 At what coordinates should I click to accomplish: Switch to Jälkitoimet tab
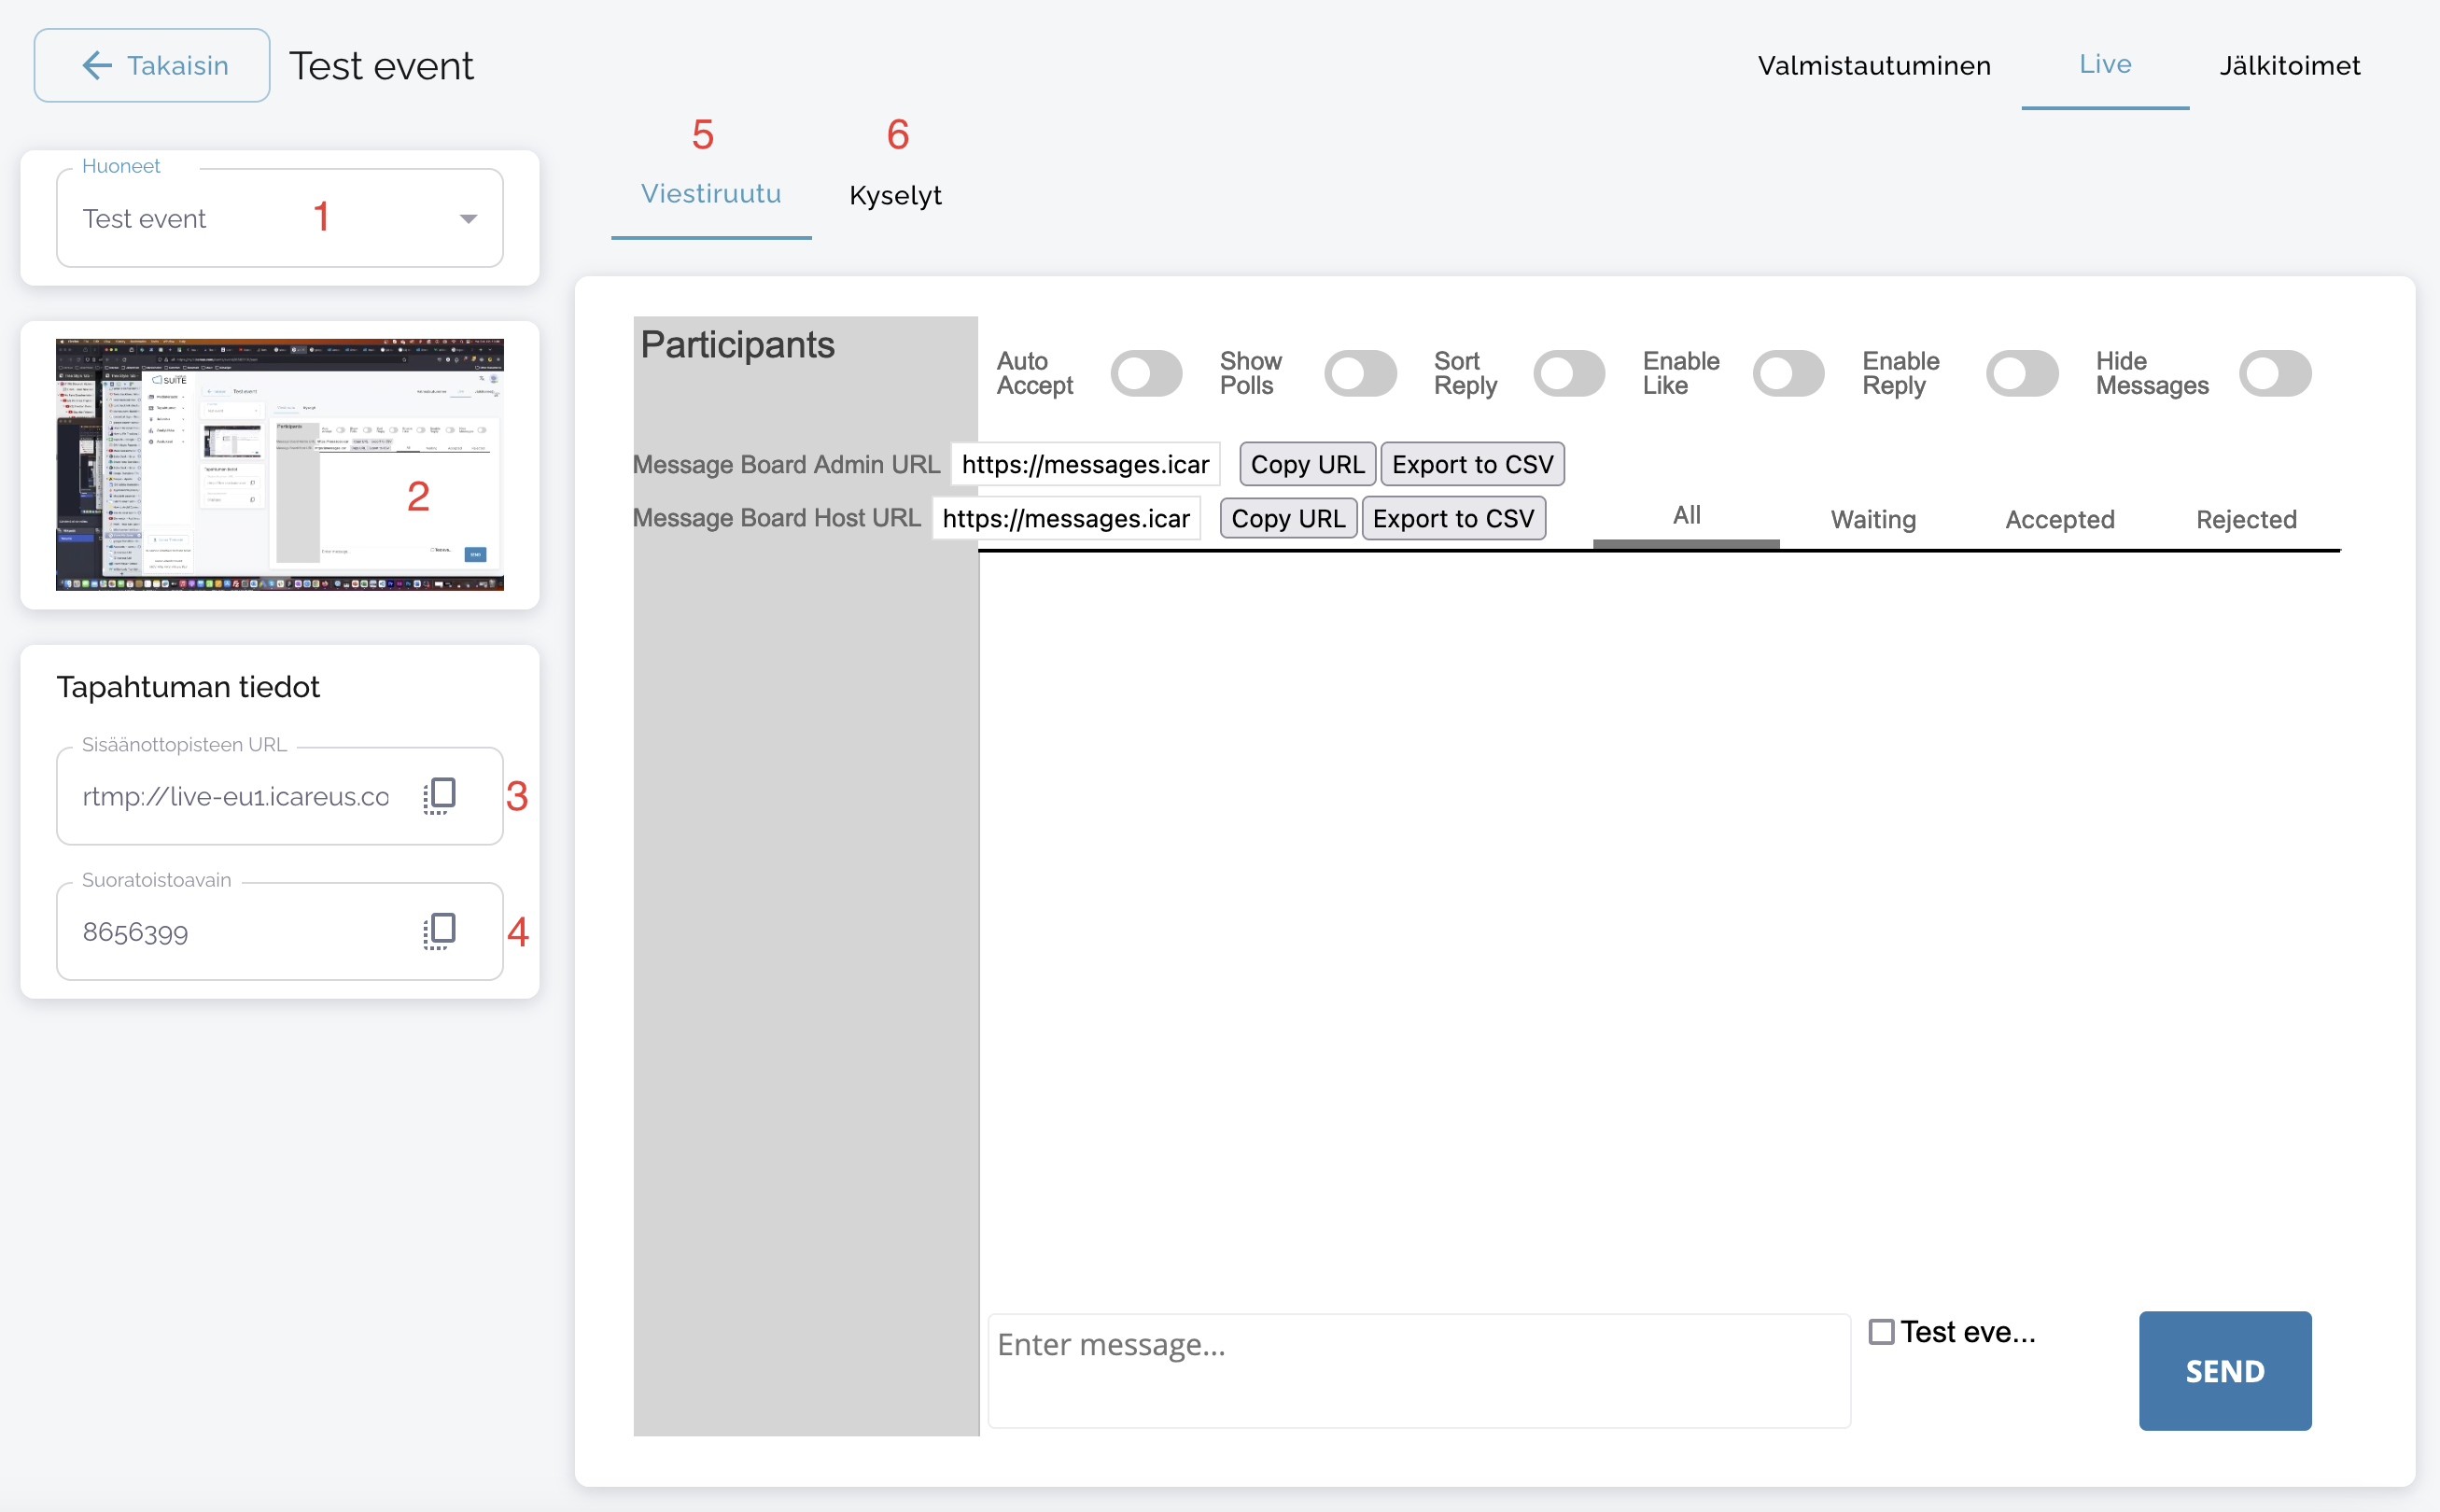pos(2289,66)
